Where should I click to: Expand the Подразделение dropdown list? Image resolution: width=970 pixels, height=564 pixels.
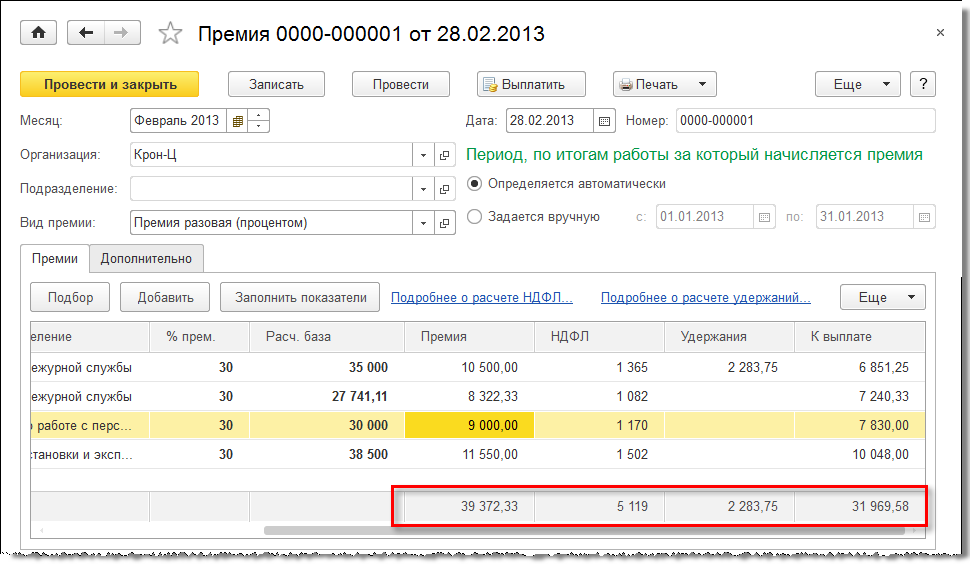423,188
